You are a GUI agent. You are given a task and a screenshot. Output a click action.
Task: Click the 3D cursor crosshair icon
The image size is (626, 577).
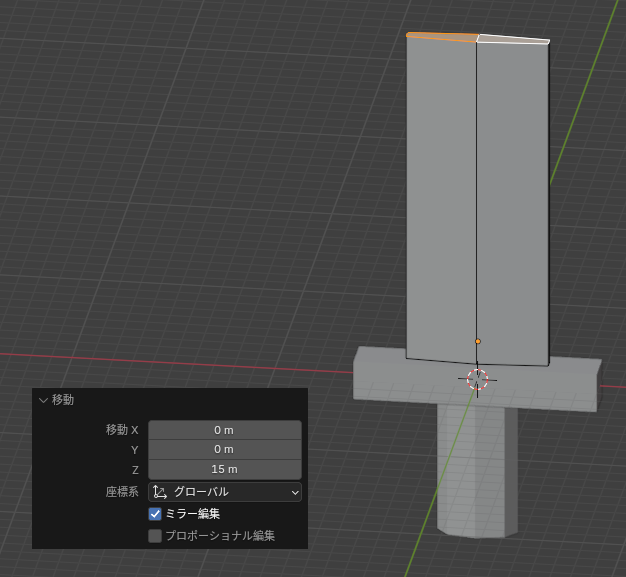(477, 379)
